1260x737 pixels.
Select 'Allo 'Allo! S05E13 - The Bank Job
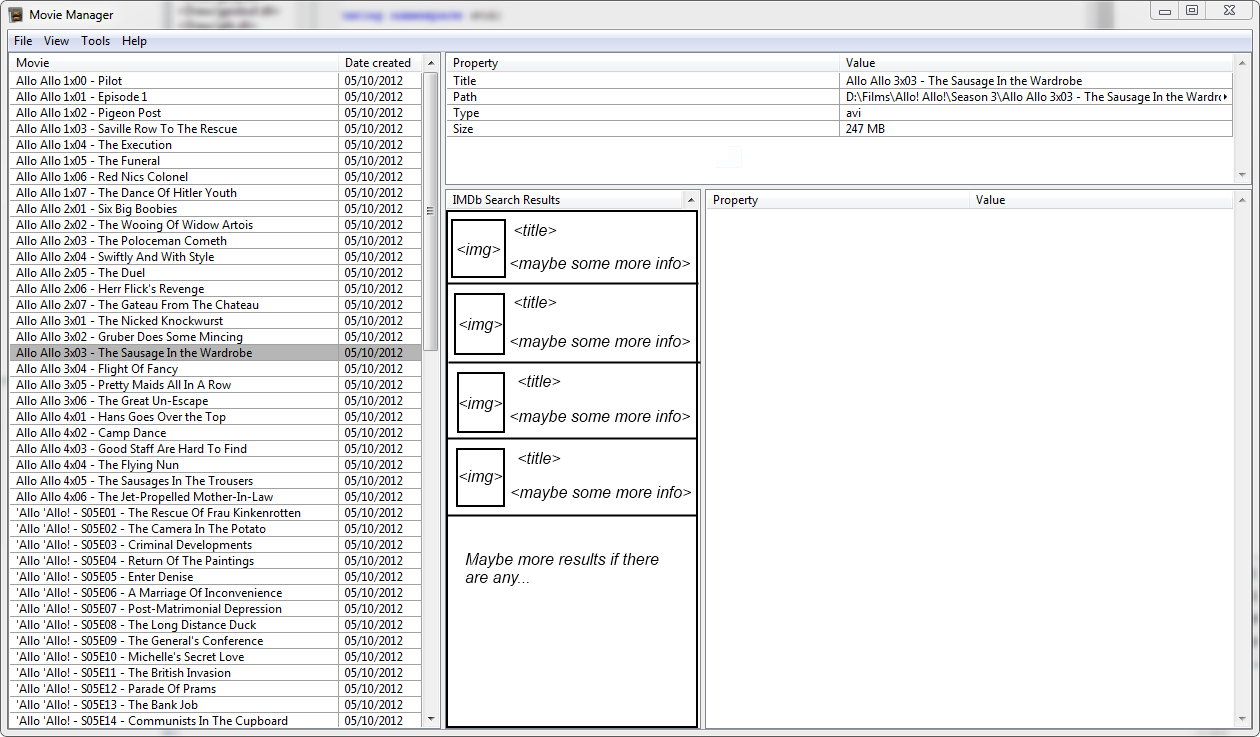click(106, 705)
